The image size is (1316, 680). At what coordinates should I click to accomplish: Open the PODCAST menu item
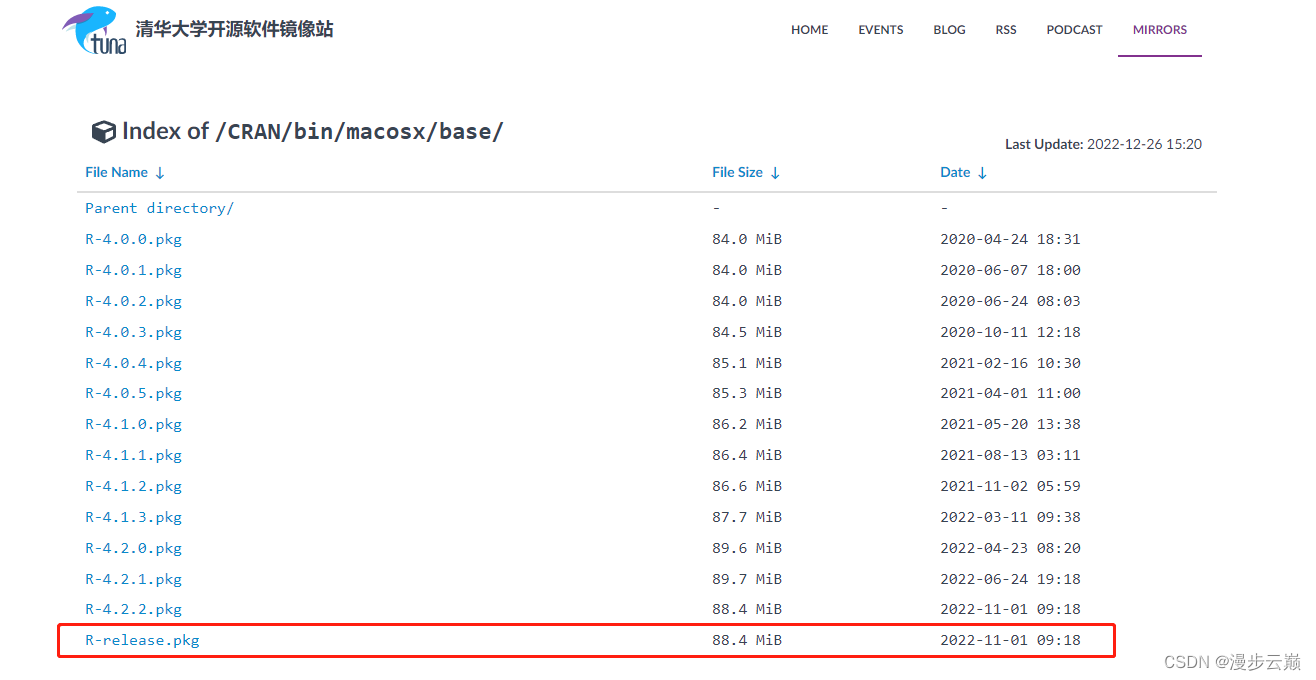(x=1074, y=30)
